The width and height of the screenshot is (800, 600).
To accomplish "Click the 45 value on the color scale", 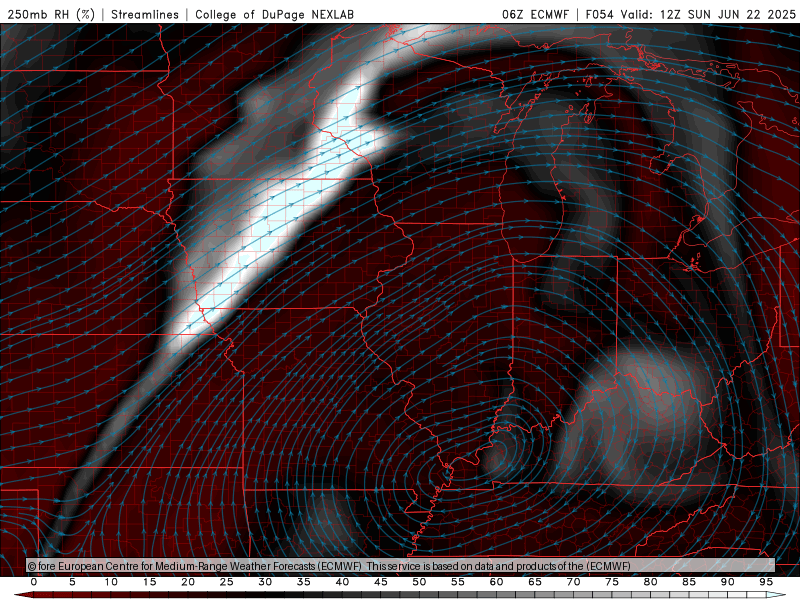I will 381,582.
